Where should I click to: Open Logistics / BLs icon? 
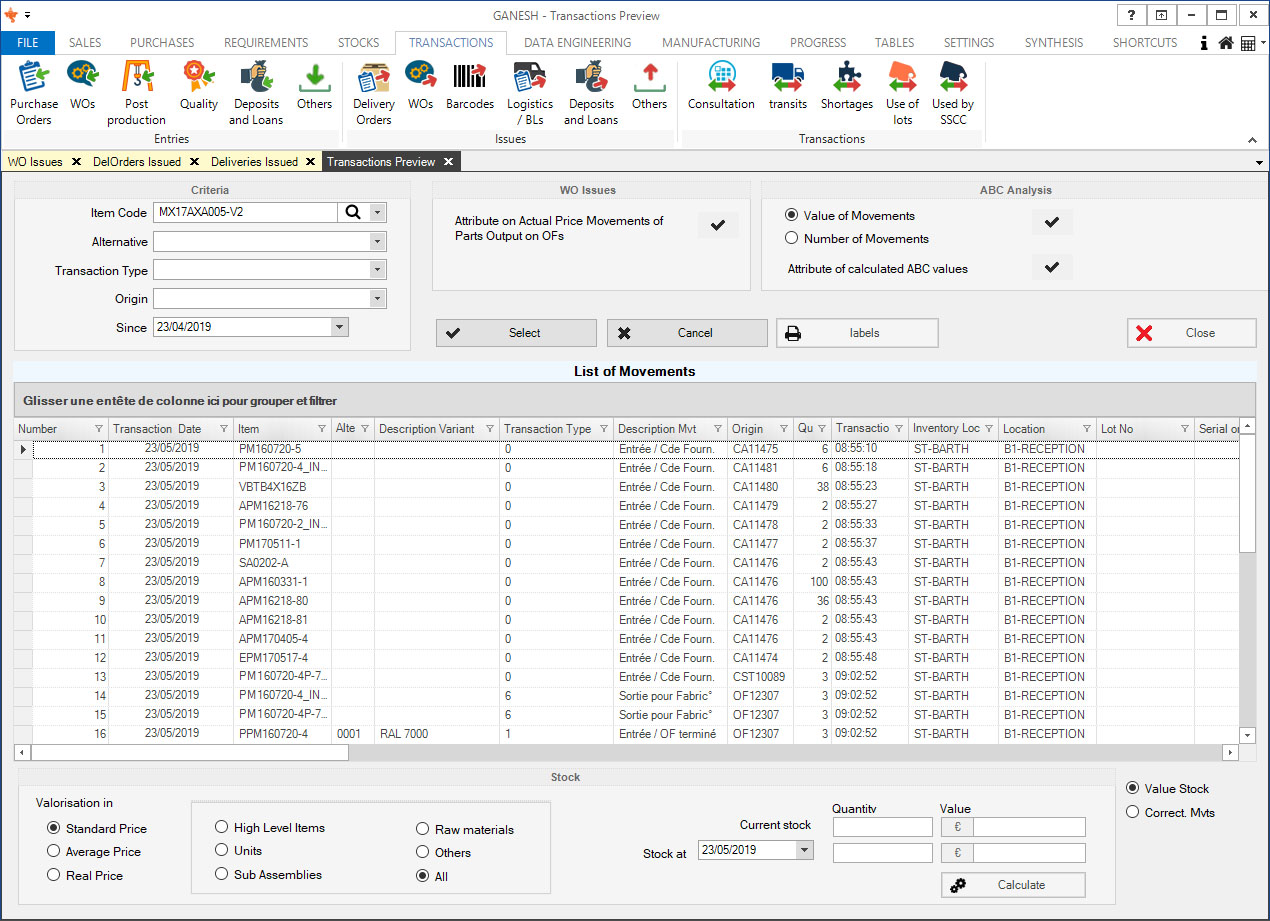[529, 92]
